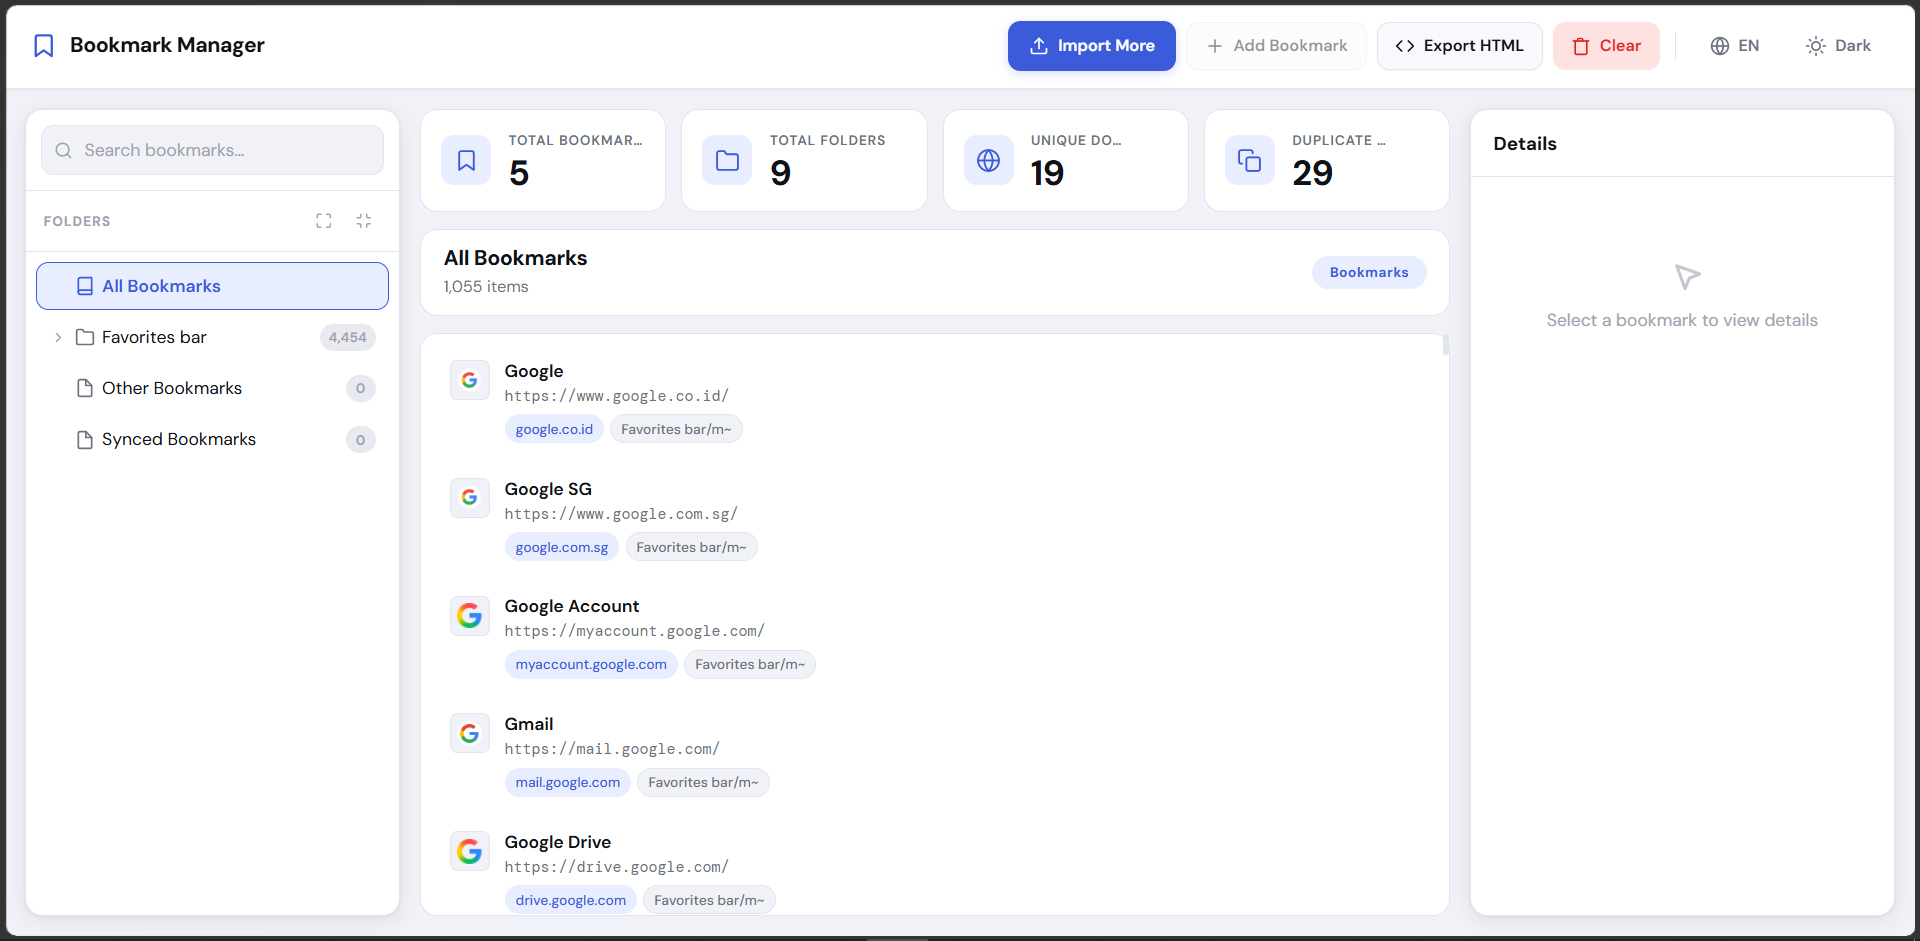Select the Other Bookmarks folder

coord(212,388)
